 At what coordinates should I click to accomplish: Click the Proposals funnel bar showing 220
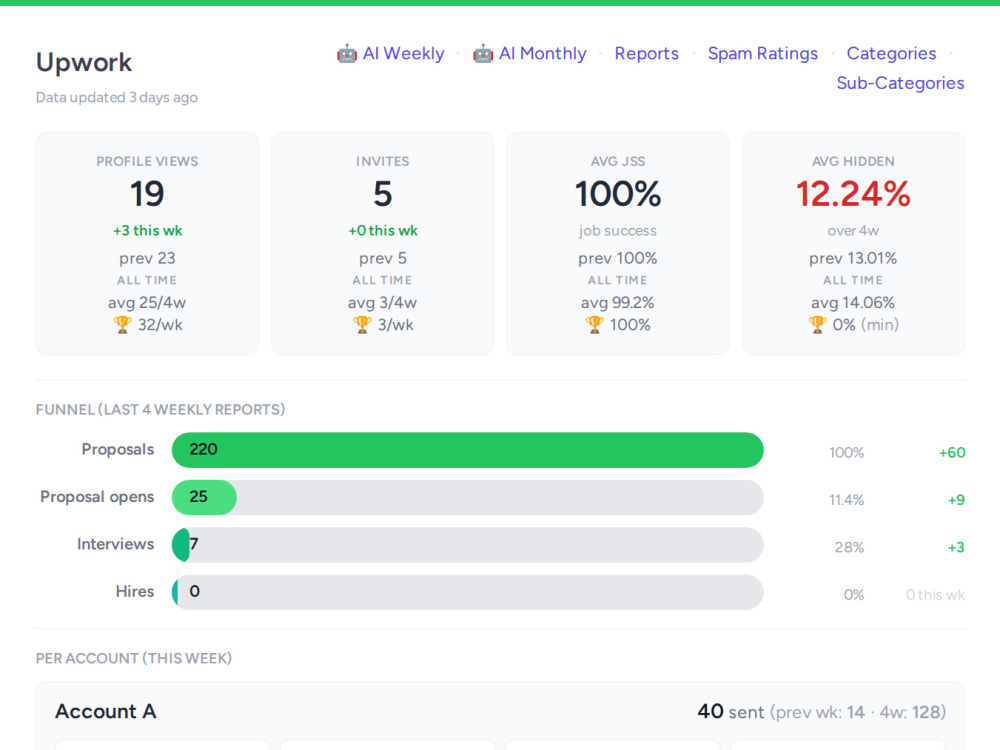[x=467, y=450]
